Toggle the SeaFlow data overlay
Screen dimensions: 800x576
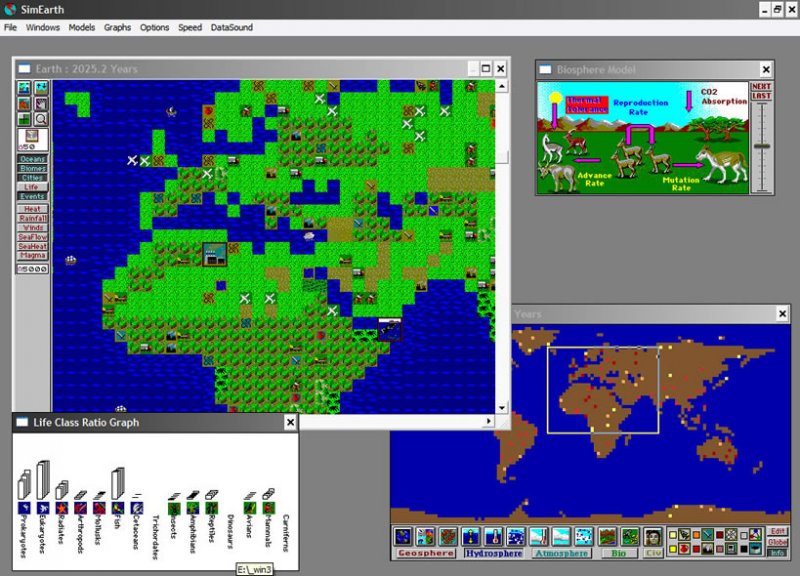click(x=33, y=237)
